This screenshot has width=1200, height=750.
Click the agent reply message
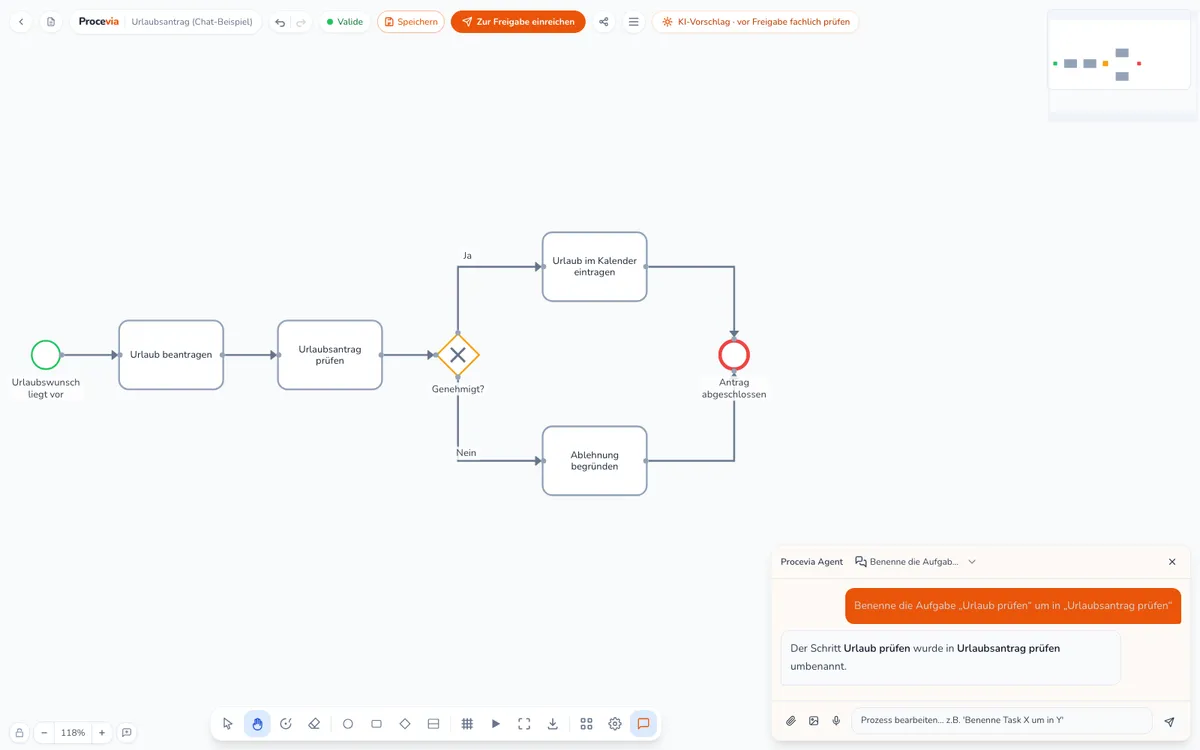(950, 657)
